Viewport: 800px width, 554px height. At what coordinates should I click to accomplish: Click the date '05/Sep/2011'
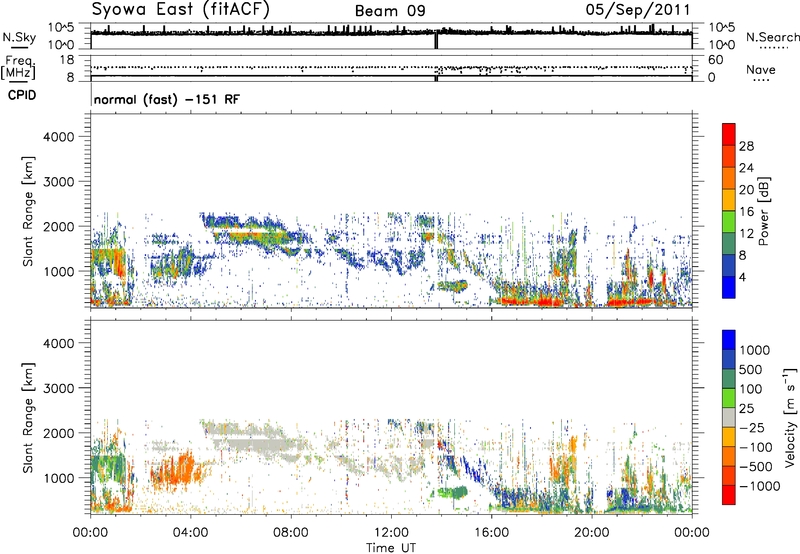pyautogui.click(x=638, y=10)
